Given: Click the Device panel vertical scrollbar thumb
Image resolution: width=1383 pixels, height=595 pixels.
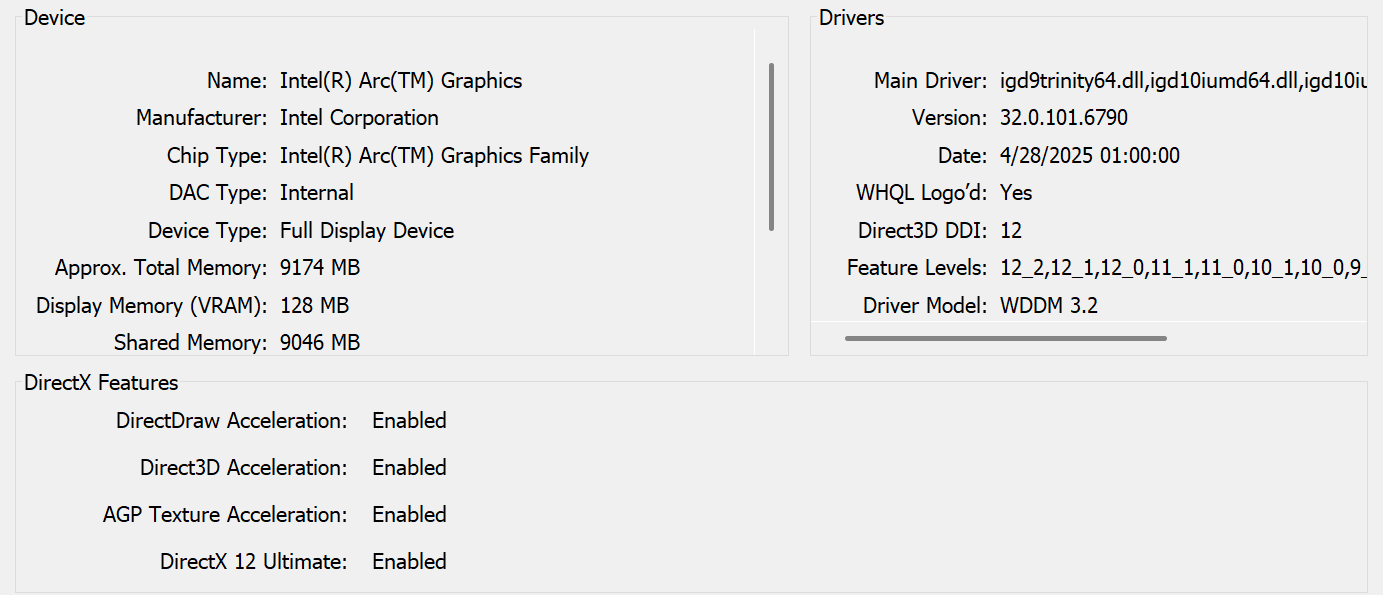Looking at the screenshot, I should (771, 147).
